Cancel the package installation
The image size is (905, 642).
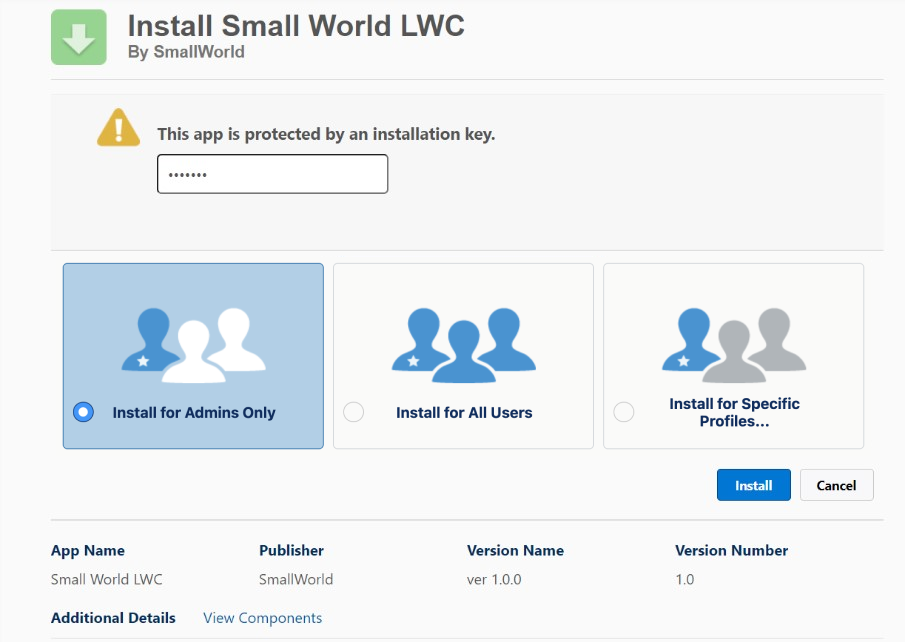click(x=836, y=485)
